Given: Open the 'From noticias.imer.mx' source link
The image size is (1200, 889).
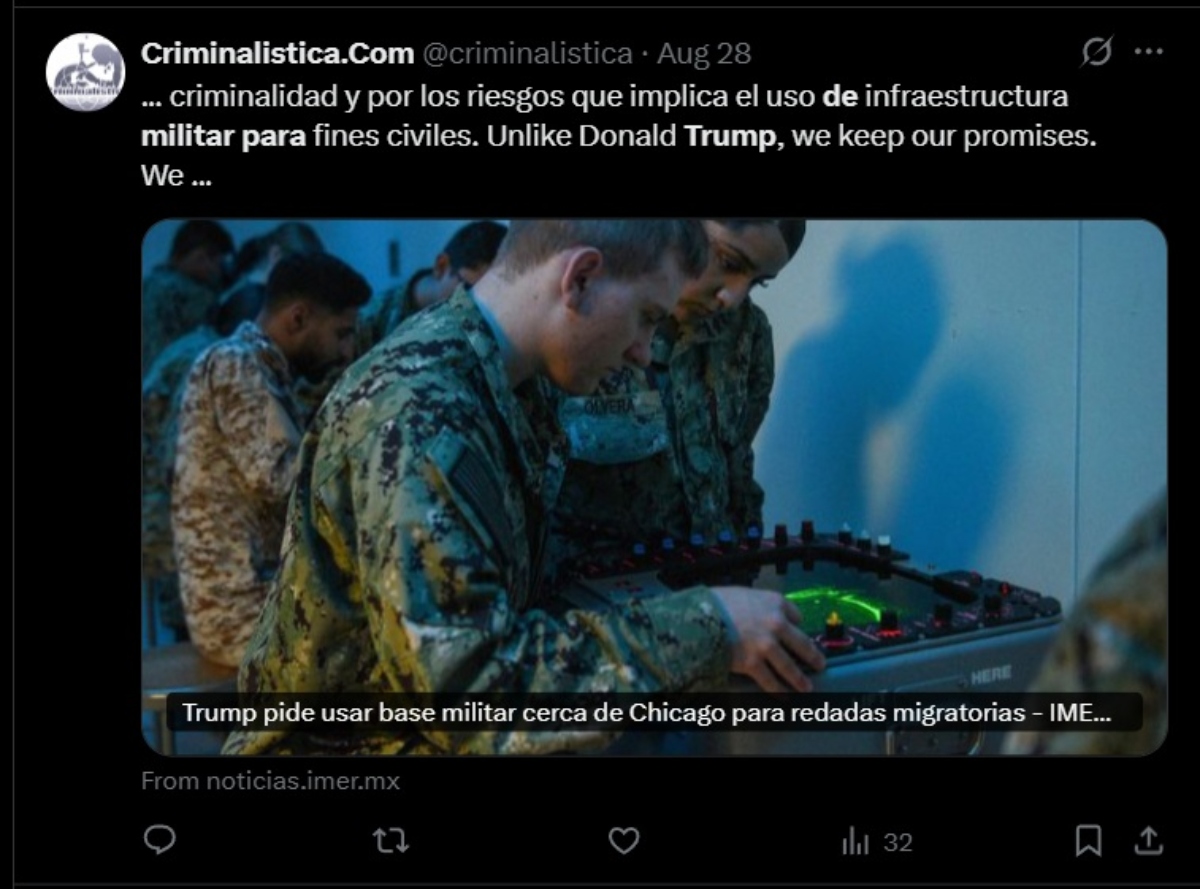Looking at the screenshot, I should [270, 781].
